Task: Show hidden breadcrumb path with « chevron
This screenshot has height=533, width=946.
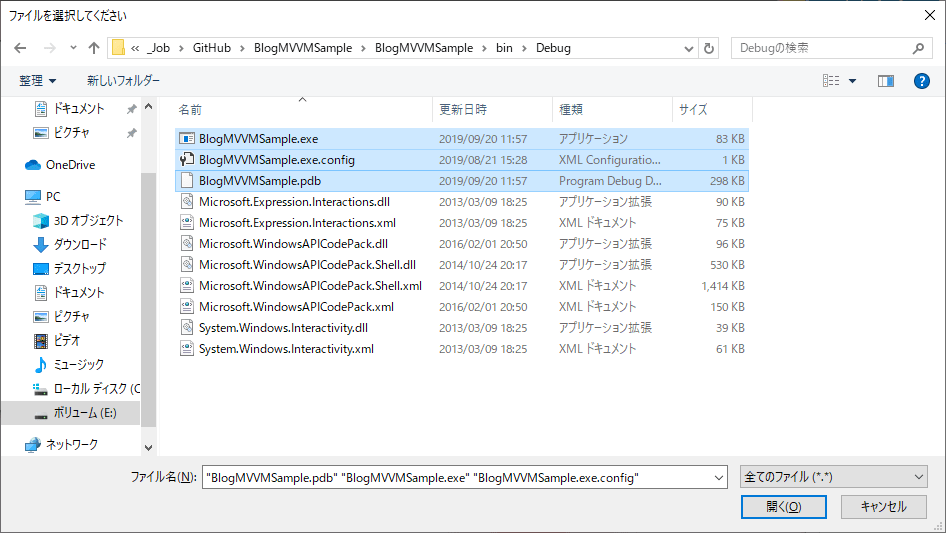Action: click(135, 48)
